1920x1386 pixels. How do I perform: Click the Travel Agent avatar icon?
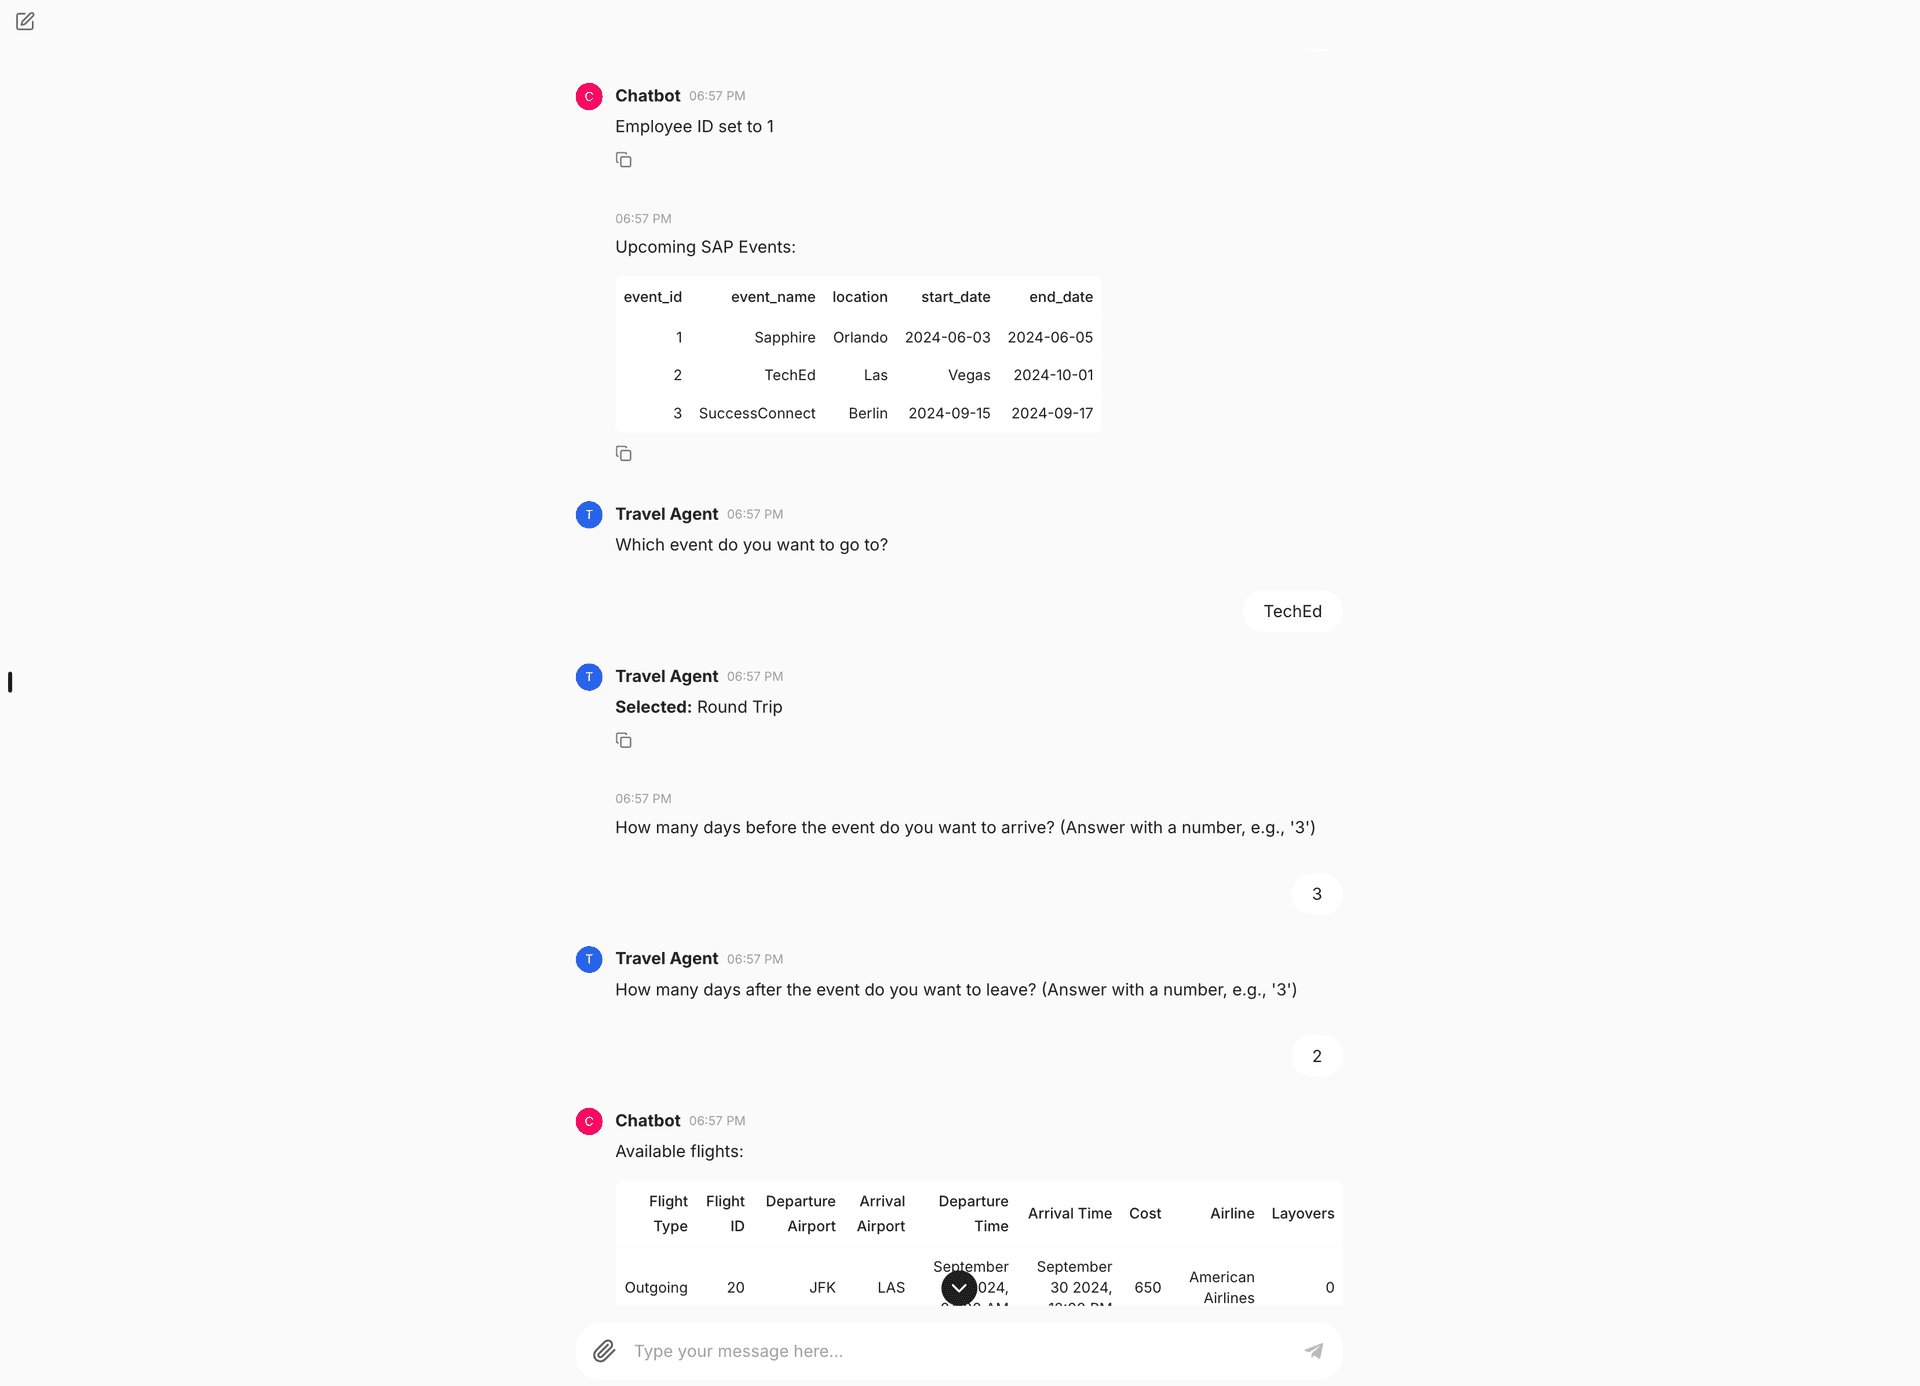pyautogui.click(x=592, y=514)
